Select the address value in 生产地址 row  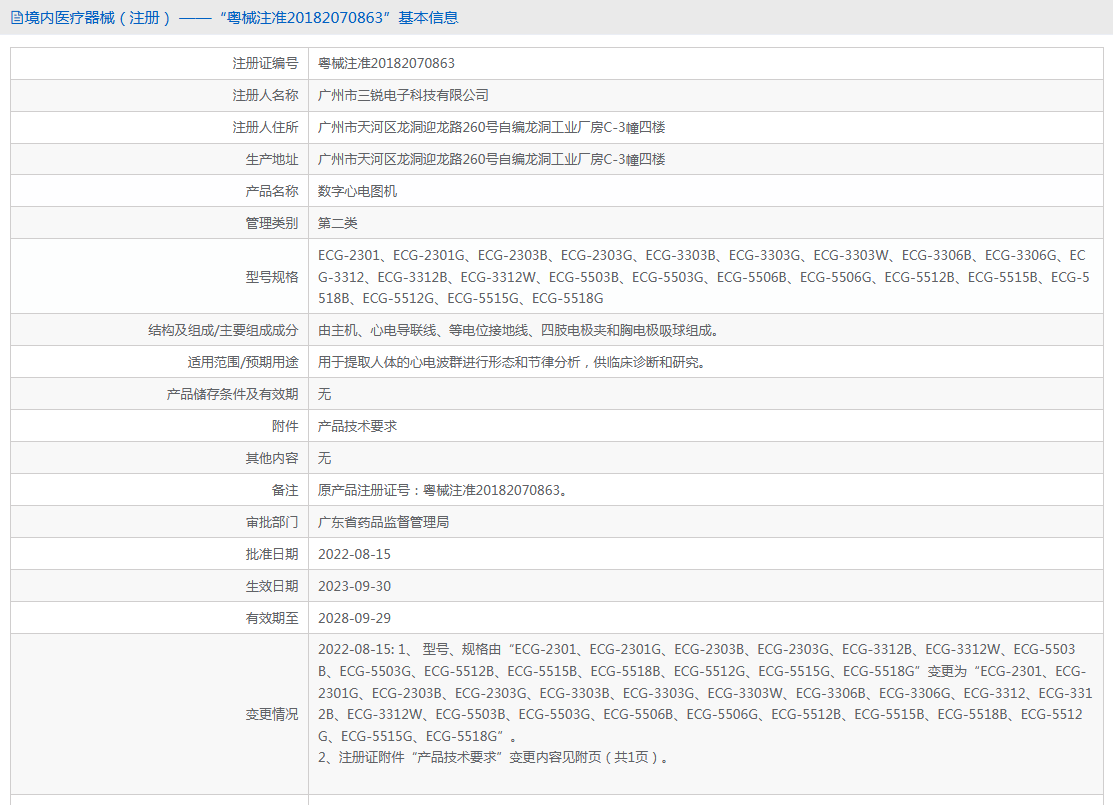[491, 159]
